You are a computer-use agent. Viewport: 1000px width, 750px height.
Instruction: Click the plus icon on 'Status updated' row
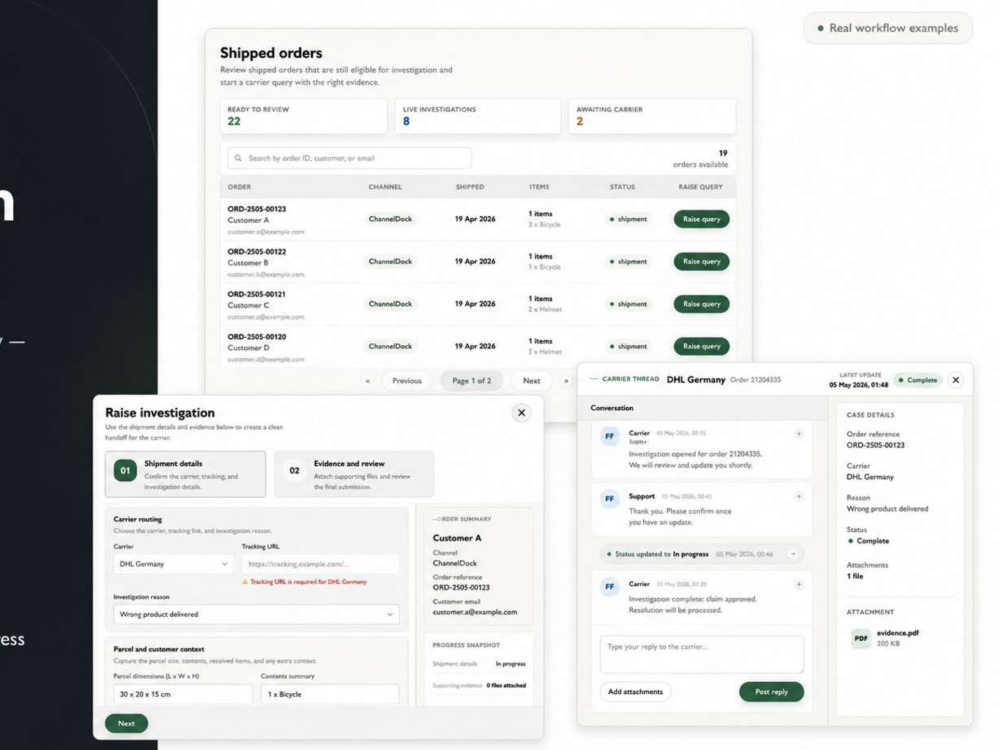[793, 554]
